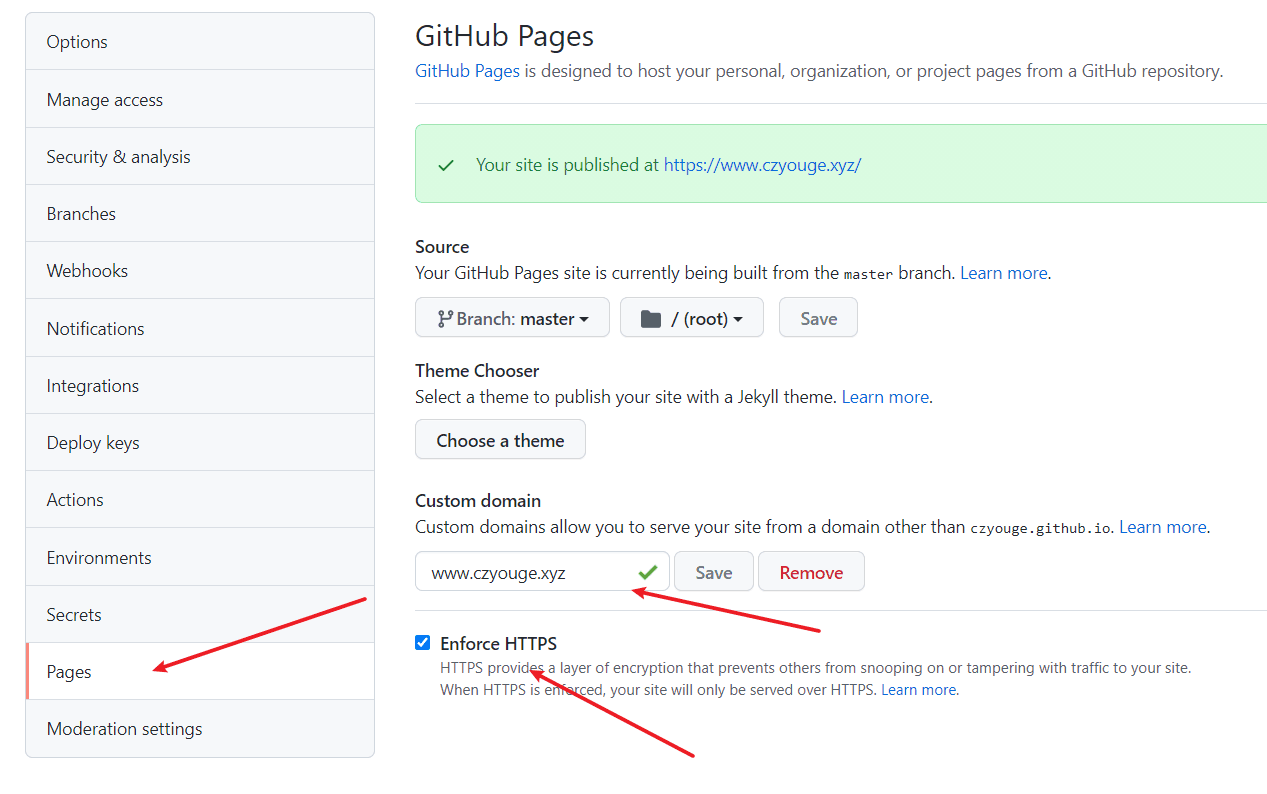Click Learn more link under Source
Screen dimensions: 1267x794
tap(1004, 273)
